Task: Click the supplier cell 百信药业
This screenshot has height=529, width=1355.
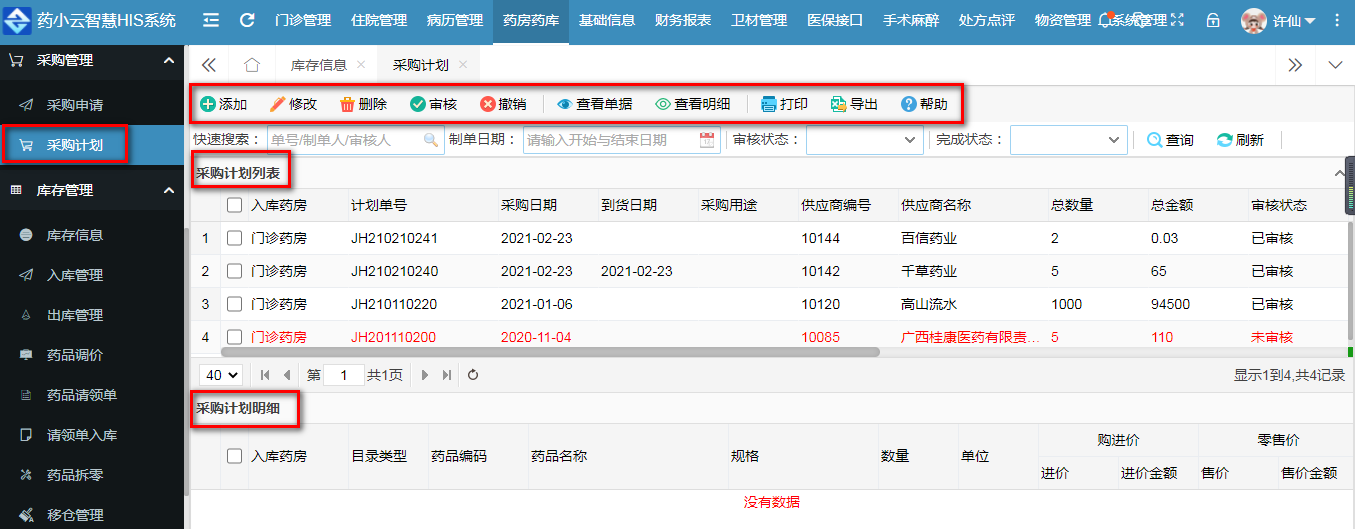Action: (929, 238)
